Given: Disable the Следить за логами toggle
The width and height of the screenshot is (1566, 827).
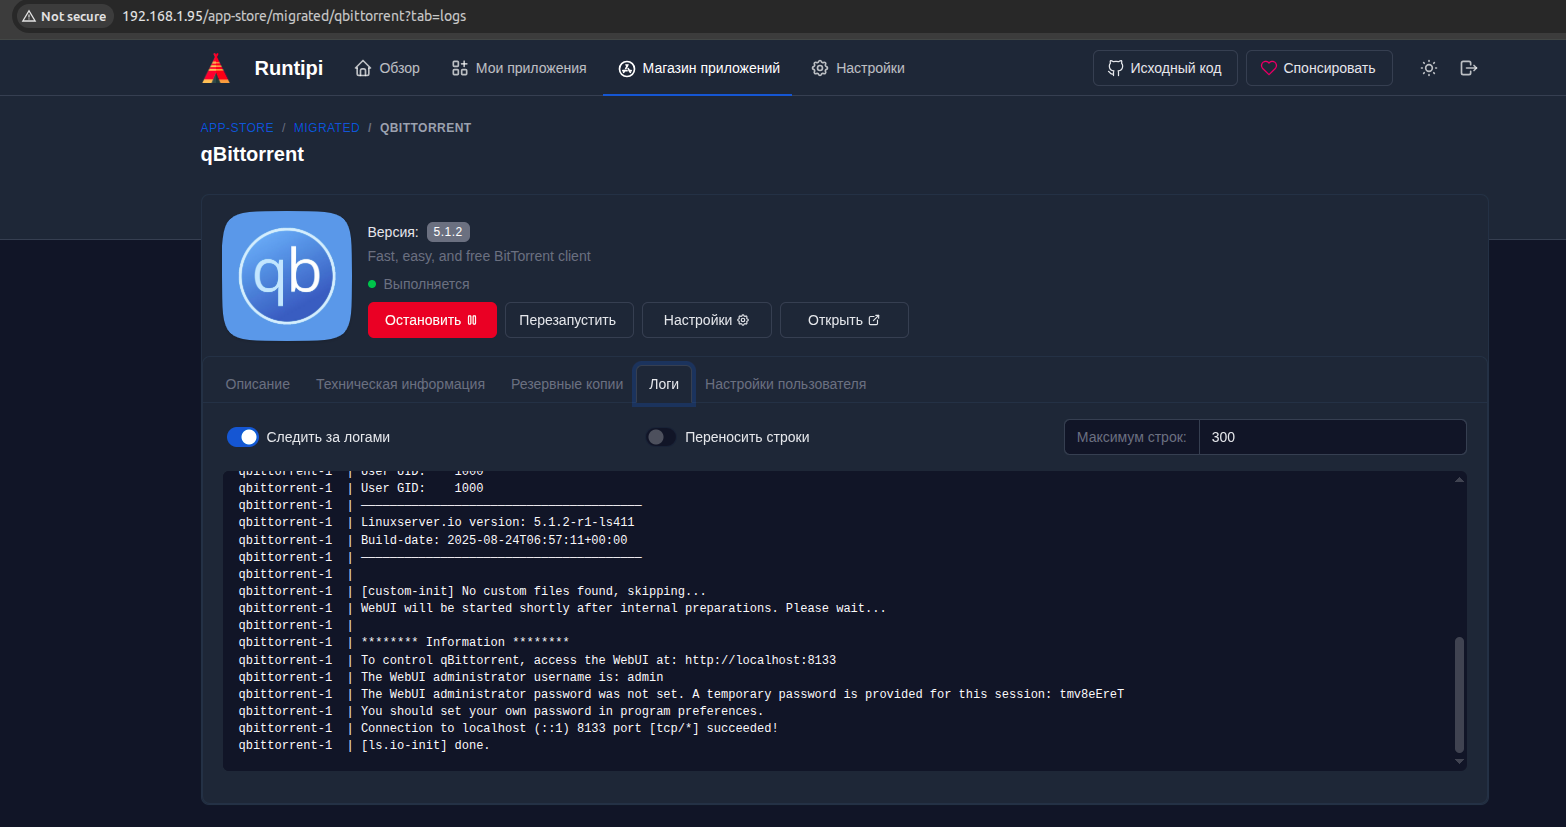Looking at the screenshot, I should point(243,437).
